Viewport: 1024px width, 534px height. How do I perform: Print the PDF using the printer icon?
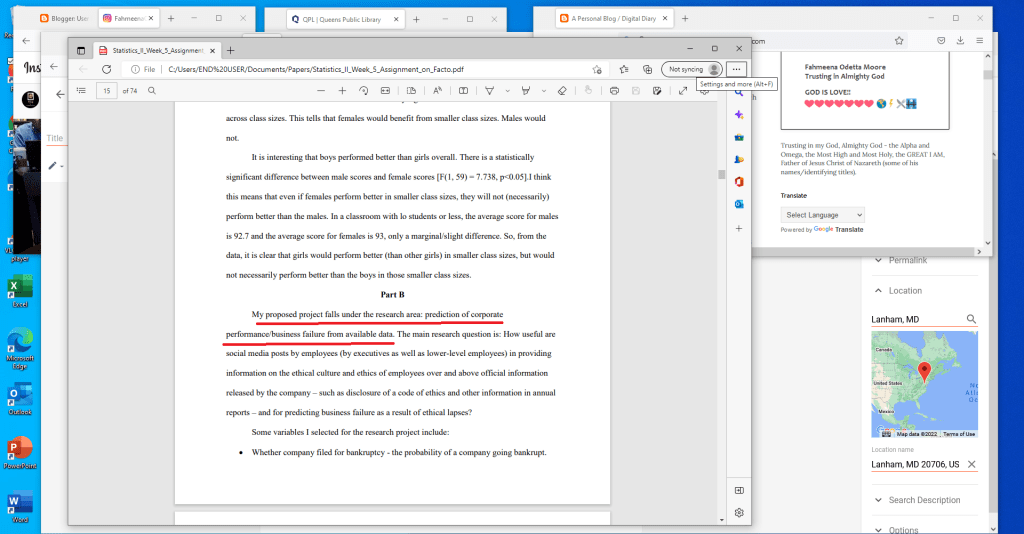coord(614,90)
